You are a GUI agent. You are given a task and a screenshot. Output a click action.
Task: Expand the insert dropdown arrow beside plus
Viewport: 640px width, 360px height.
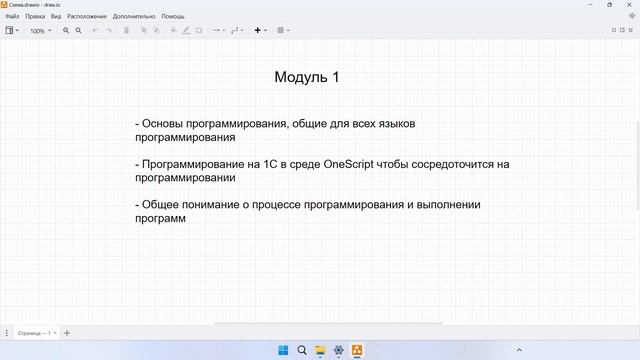click(265, 31)
